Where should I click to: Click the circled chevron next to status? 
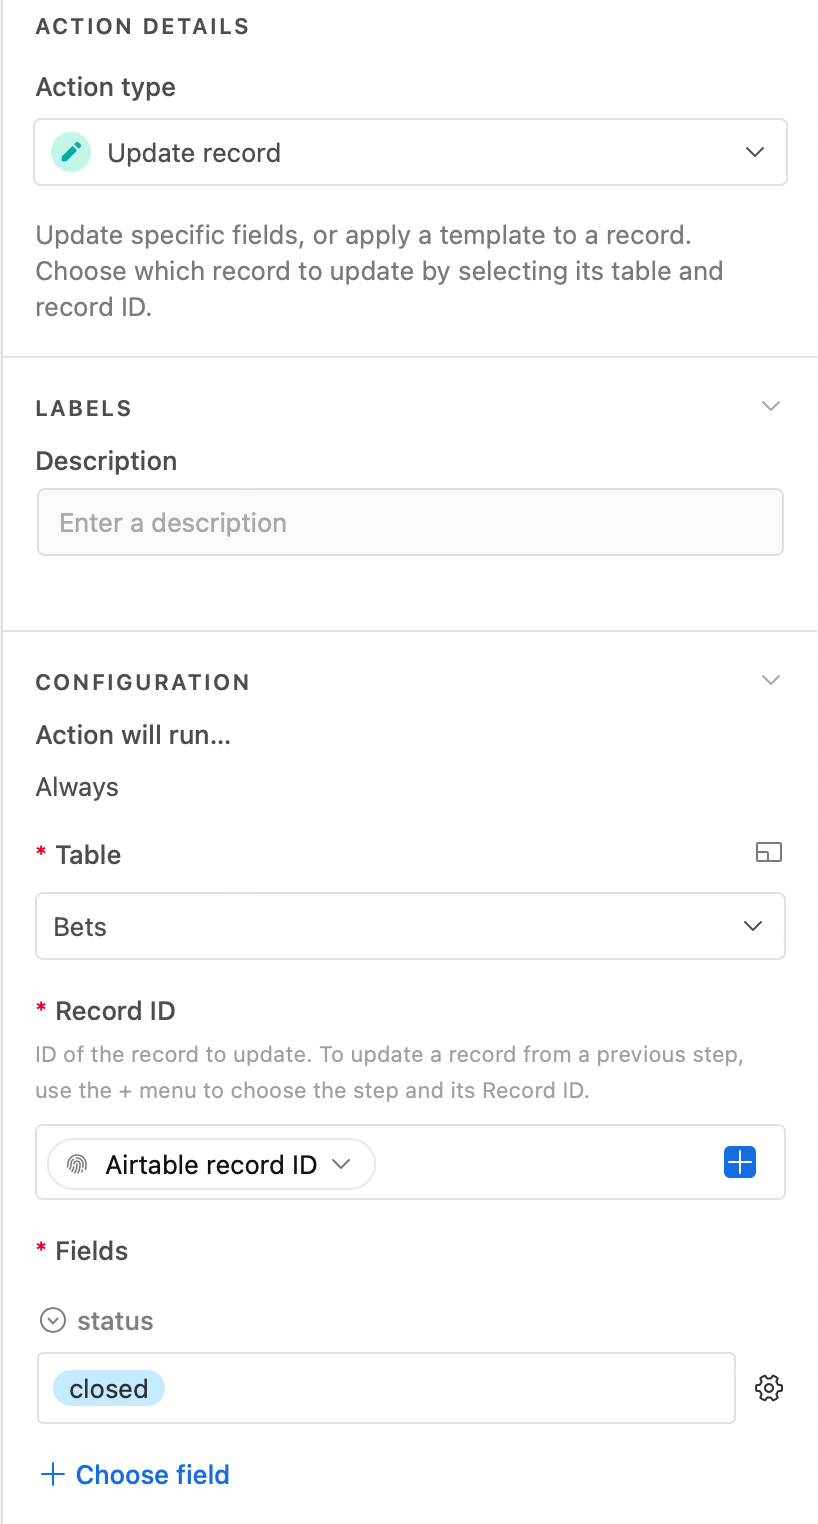coord(52,1321)
